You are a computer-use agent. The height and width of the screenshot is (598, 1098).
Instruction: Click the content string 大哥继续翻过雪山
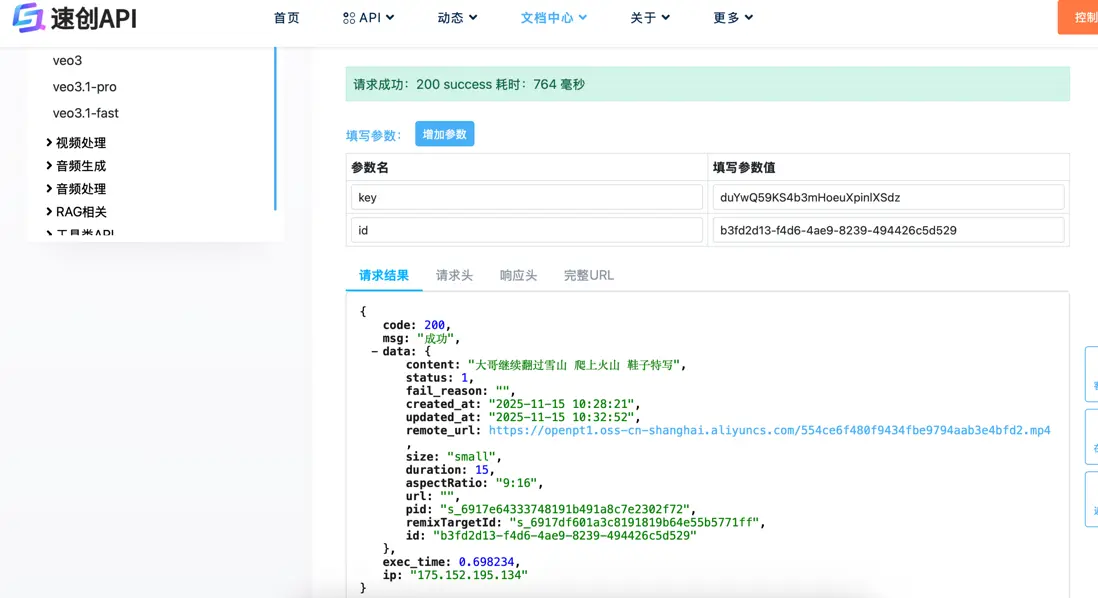tap(574, 365)
